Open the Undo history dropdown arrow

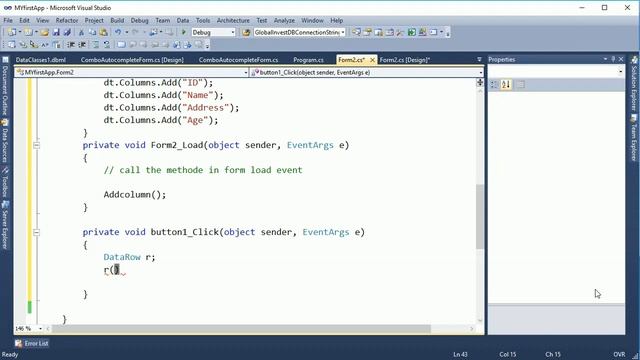tap(127, 32)
